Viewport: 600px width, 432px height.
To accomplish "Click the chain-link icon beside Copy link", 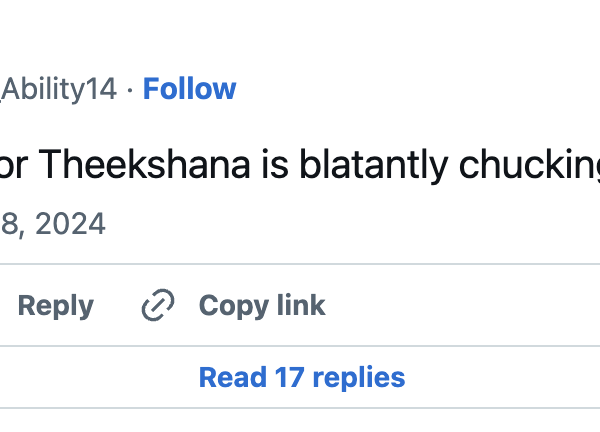I will pos(158,305).
